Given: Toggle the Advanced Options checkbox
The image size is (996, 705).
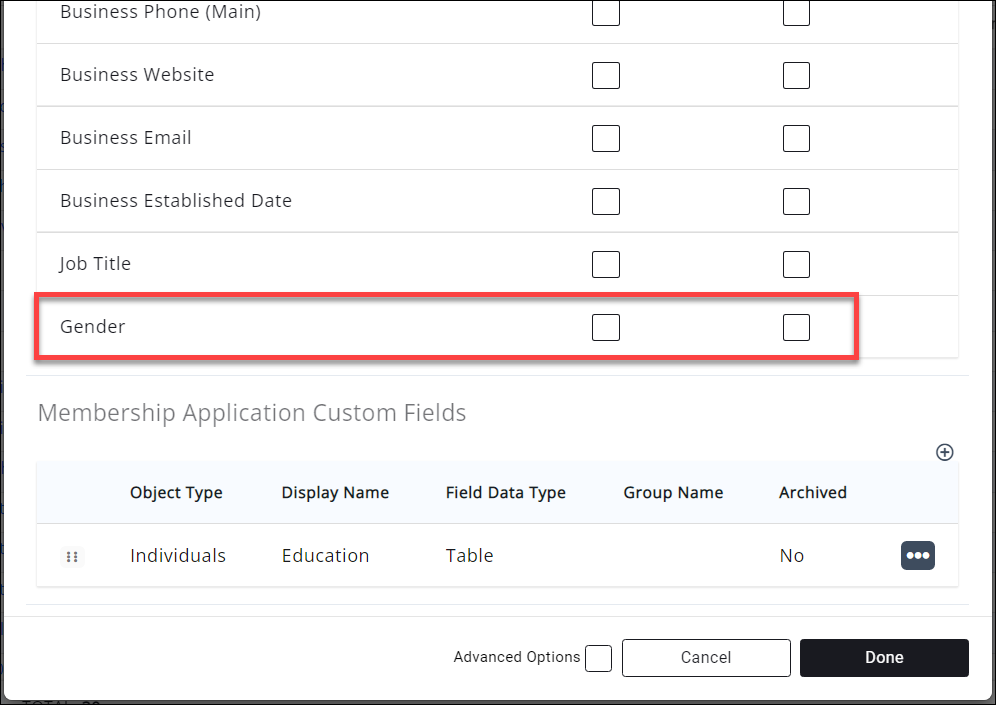Looking at the screenshot, I should pos(598,658).
